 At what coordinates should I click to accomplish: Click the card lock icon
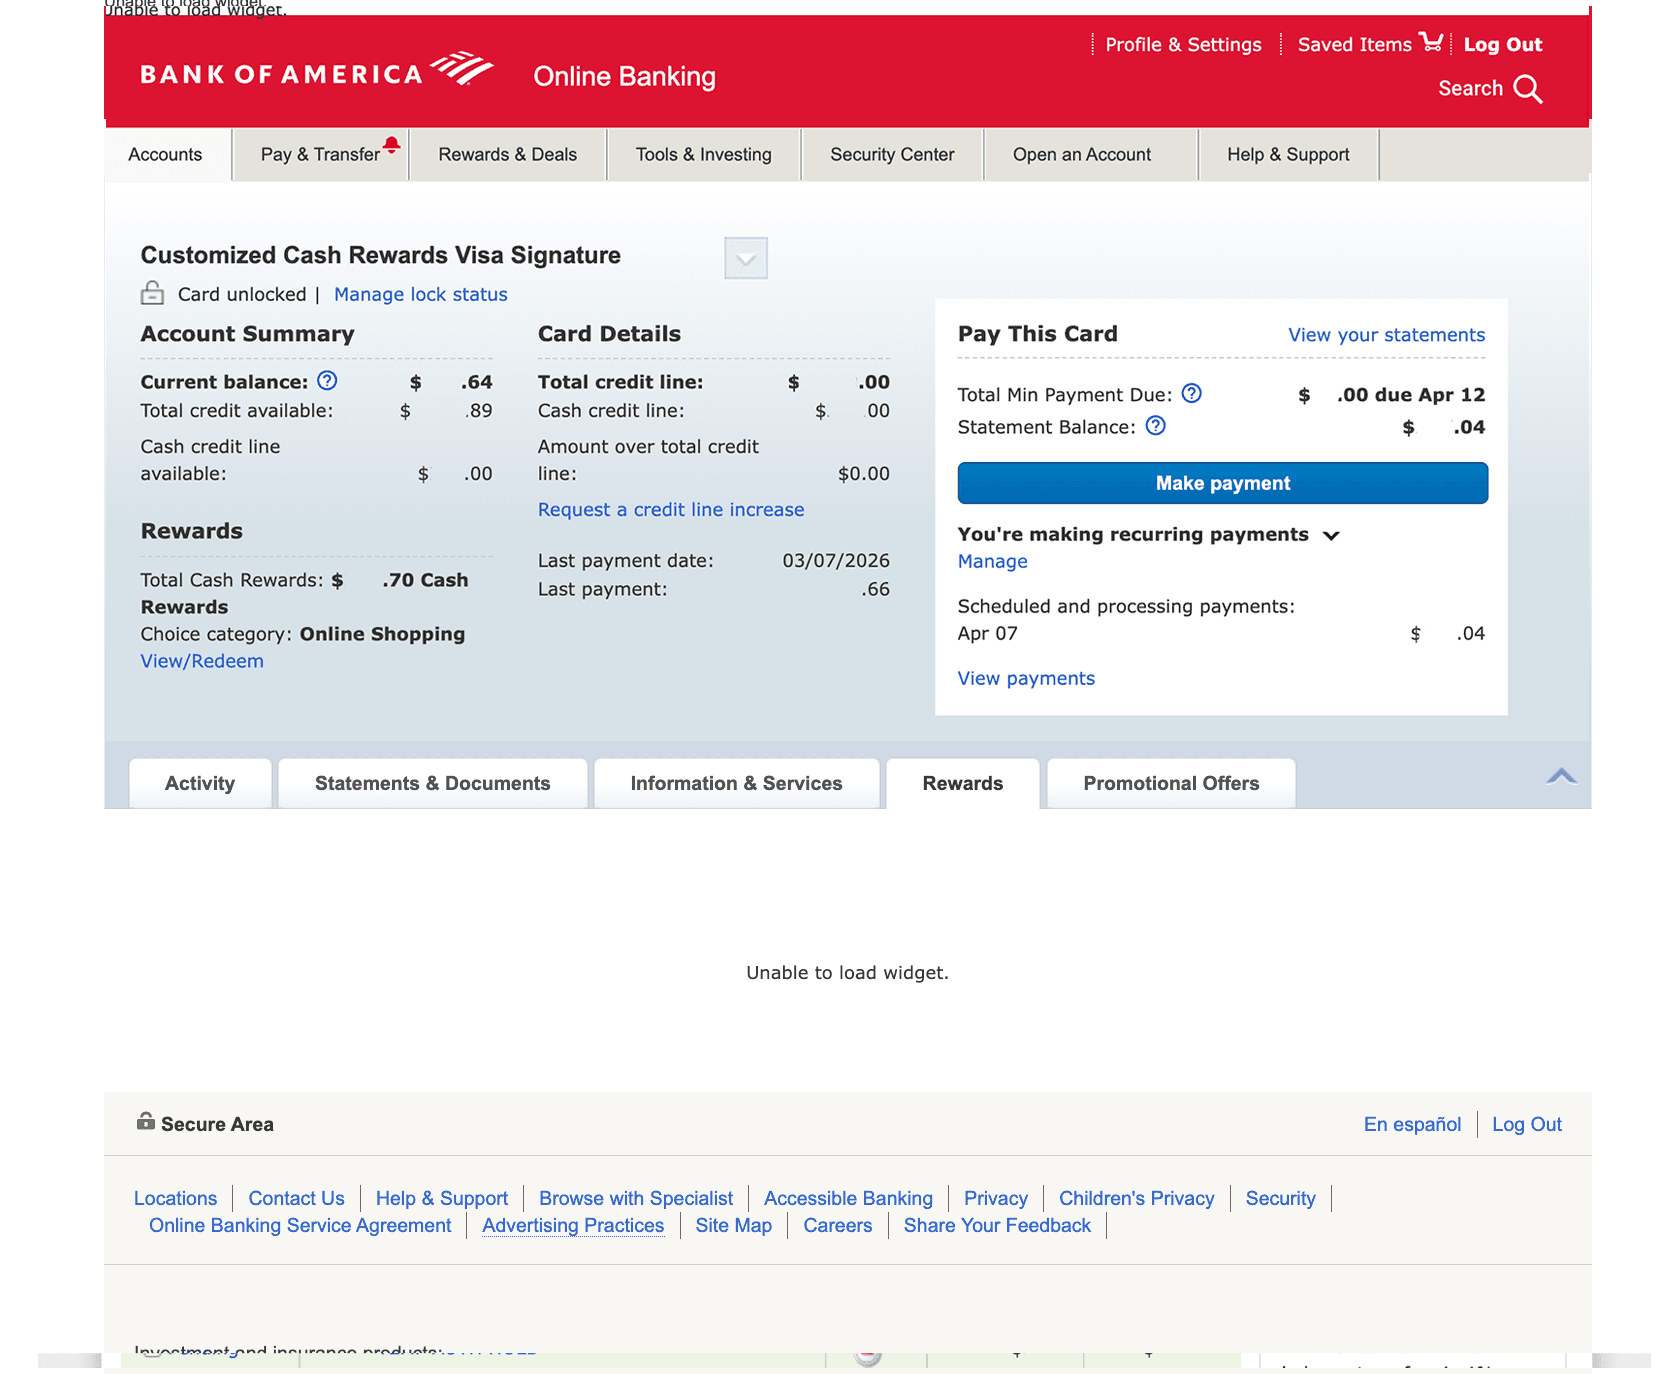(x=152, y=293)
